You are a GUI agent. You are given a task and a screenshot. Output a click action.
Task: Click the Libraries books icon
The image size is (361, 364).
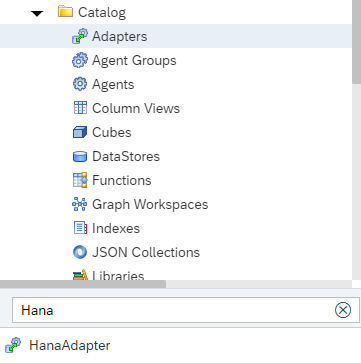tap(80, 275)
